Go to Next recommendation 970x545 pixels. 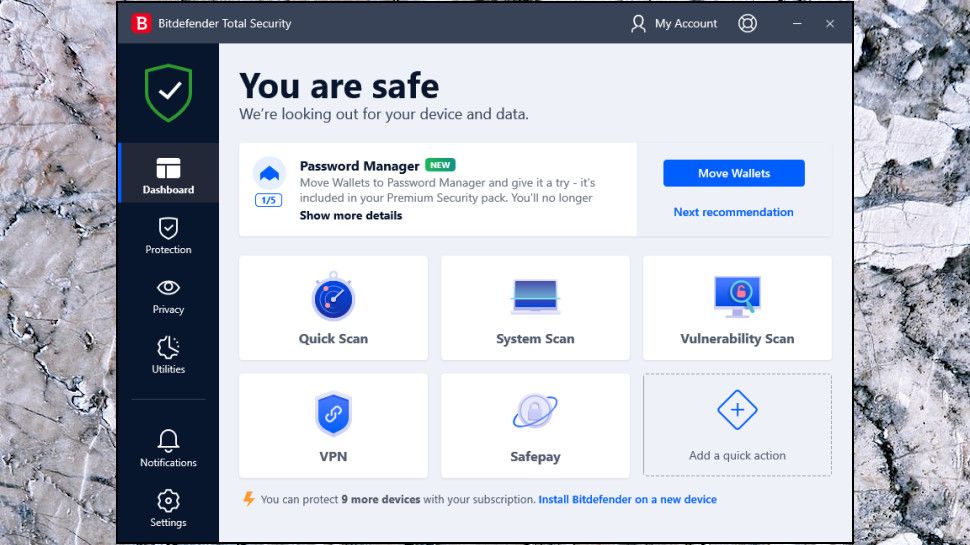[x=733, y=212]
